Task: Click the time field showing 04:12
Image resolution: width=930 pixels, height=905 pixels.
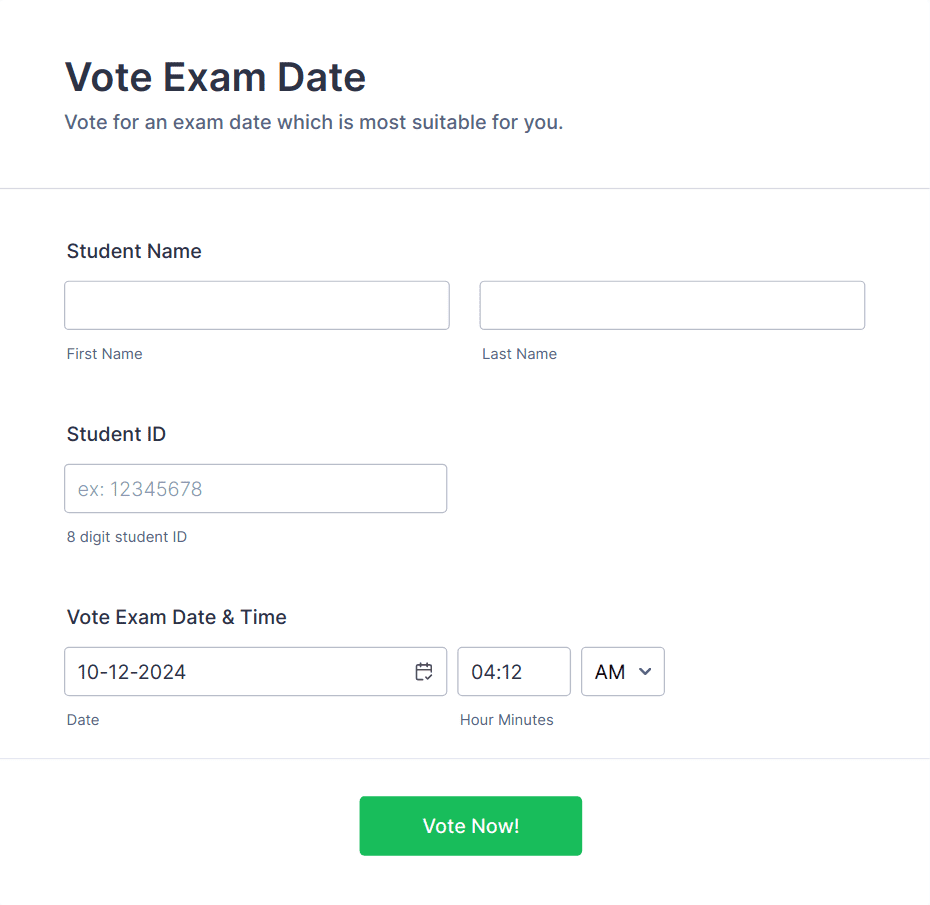Action: coord(514,671)
